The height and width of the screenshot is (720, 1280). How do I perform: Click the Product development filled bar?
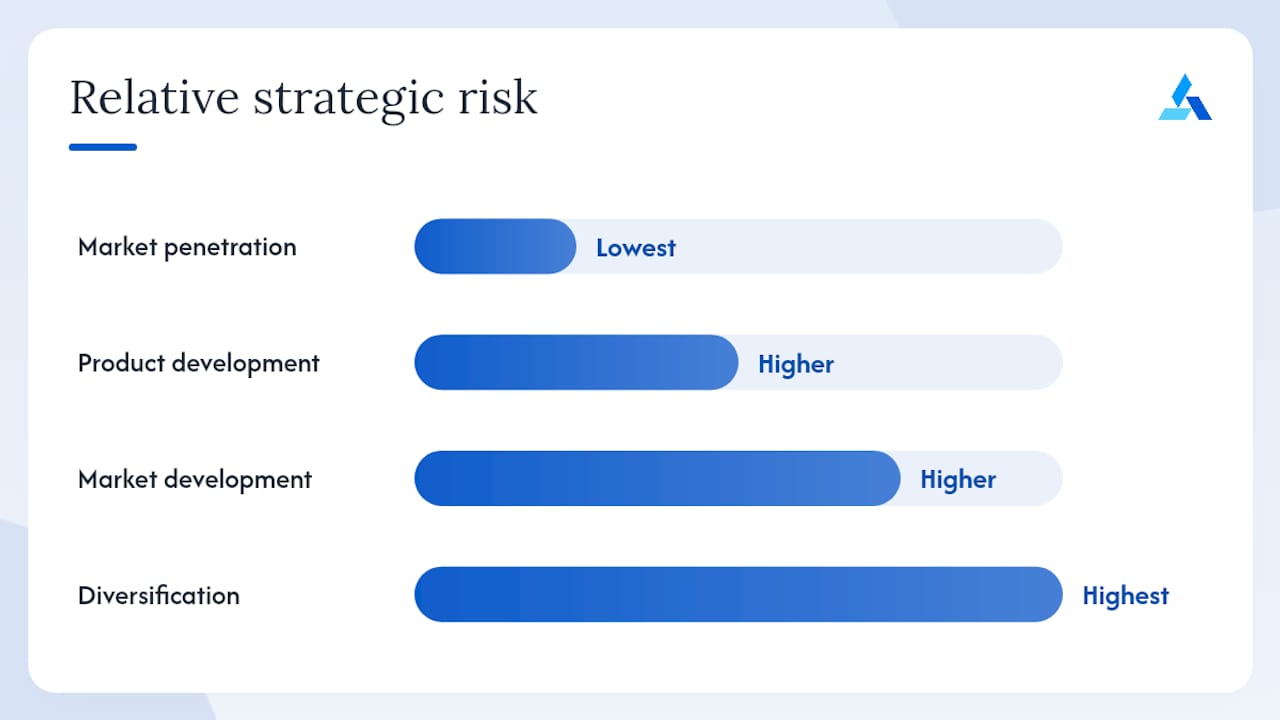(576, 362)
